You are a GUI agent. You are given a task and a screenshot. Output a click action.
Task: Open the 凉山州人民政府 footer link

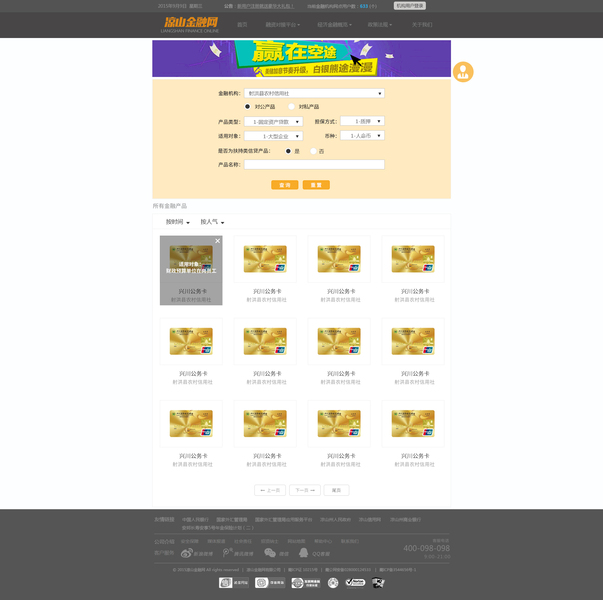click(335, 520)
